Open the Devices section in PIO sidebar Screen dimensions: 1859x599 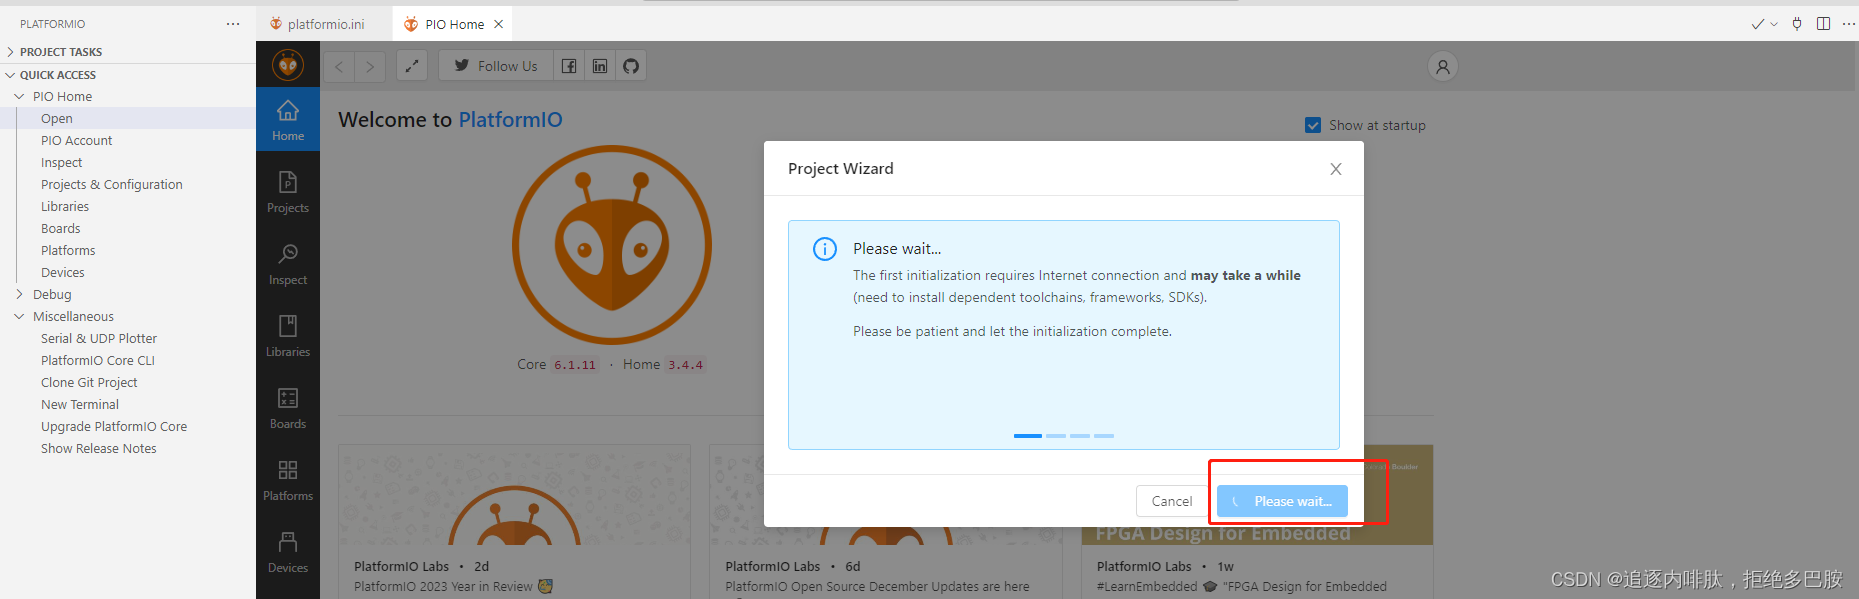coord(288,552)
